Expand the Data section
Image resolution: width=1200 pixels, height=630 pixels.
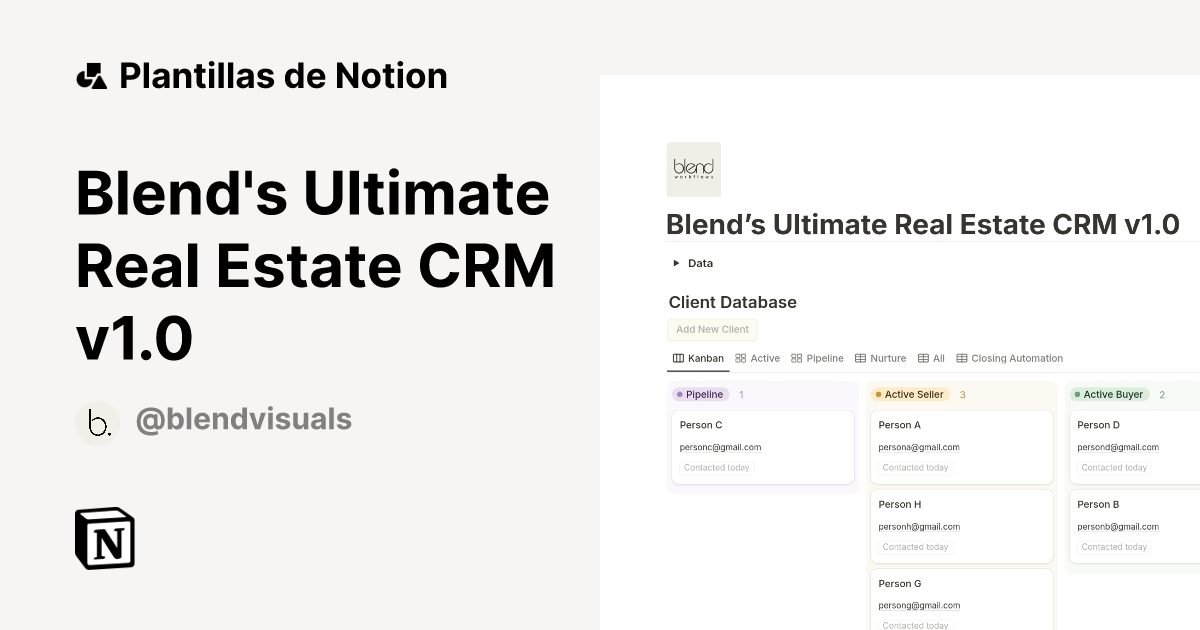[676, 263]
